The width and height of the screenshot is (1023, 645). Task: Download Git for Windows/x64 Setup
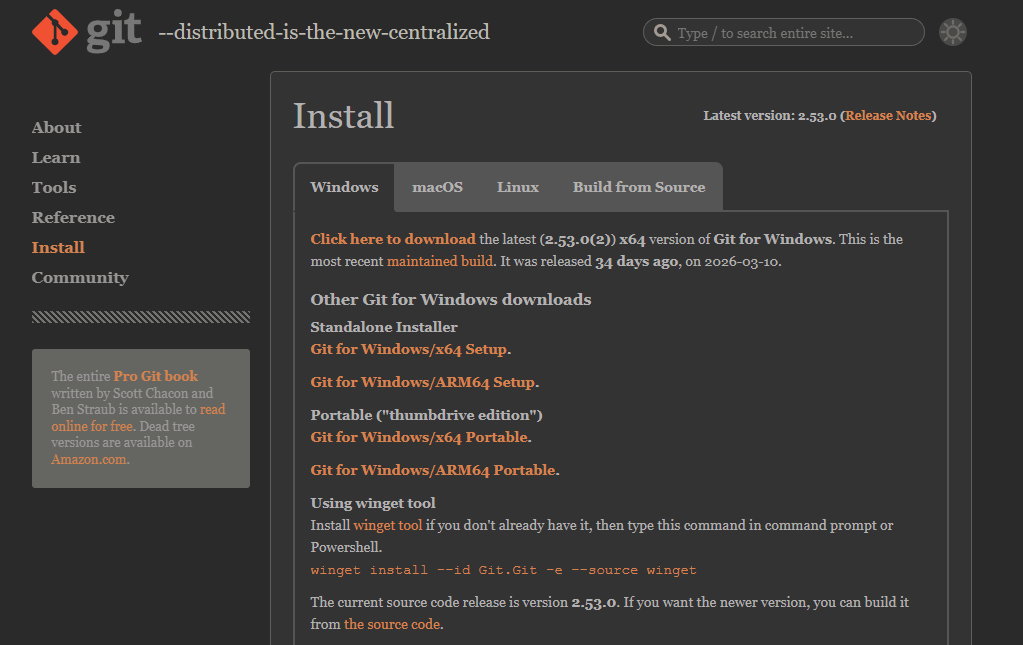tap(409, 349)
